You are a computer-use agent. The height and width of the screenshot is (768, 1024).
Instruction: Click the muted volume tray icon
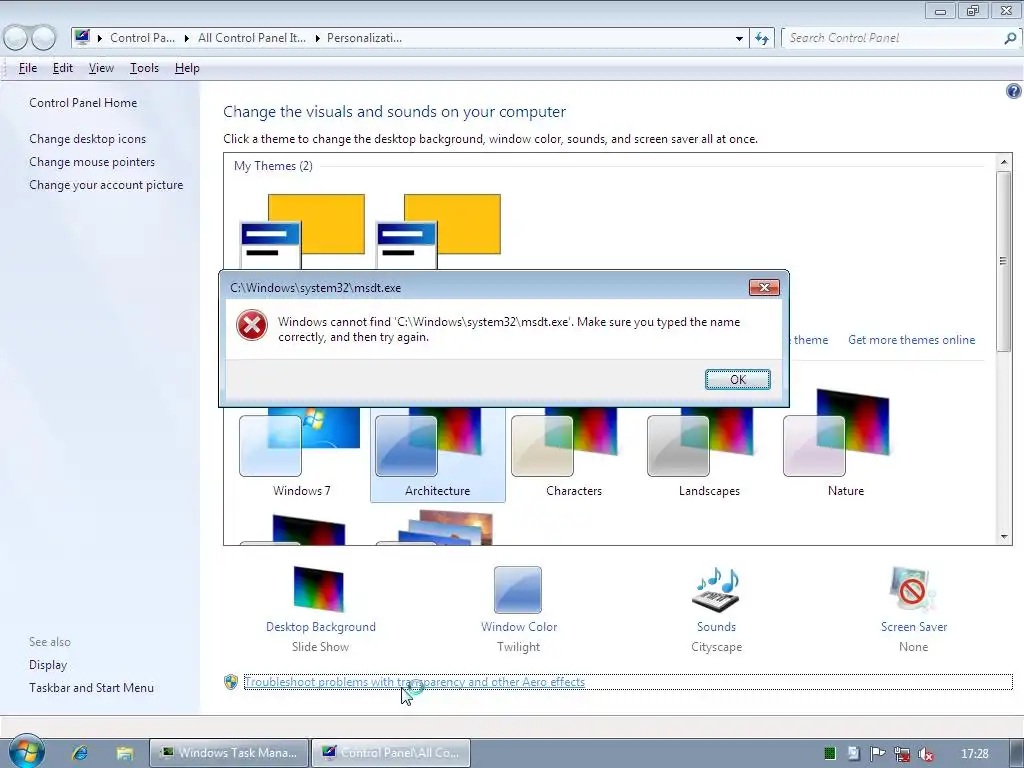(925, 754)
